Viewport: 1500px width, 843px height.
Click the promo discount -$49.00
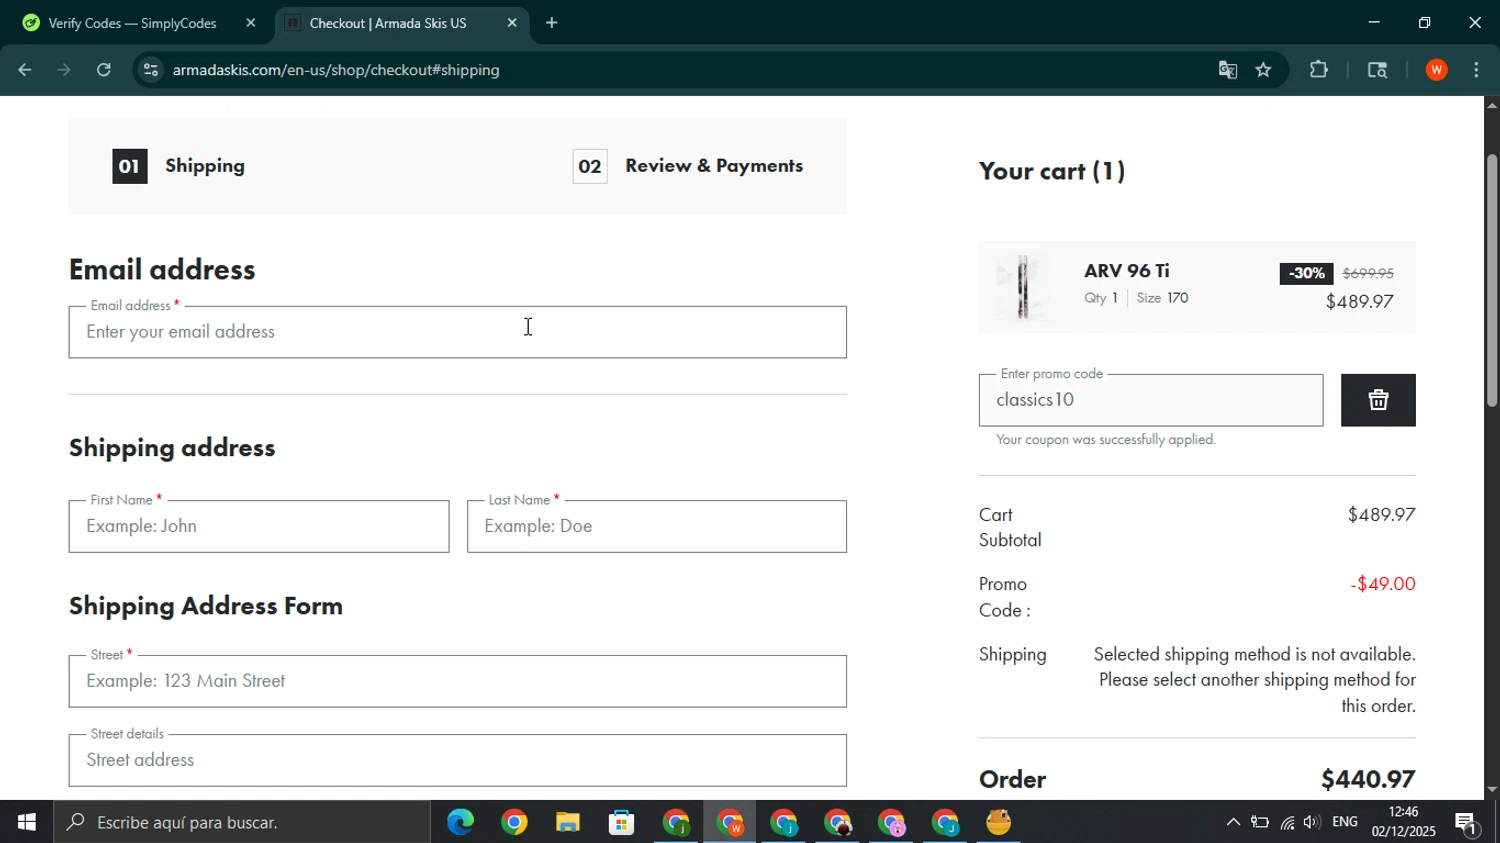pos(1383,584)
